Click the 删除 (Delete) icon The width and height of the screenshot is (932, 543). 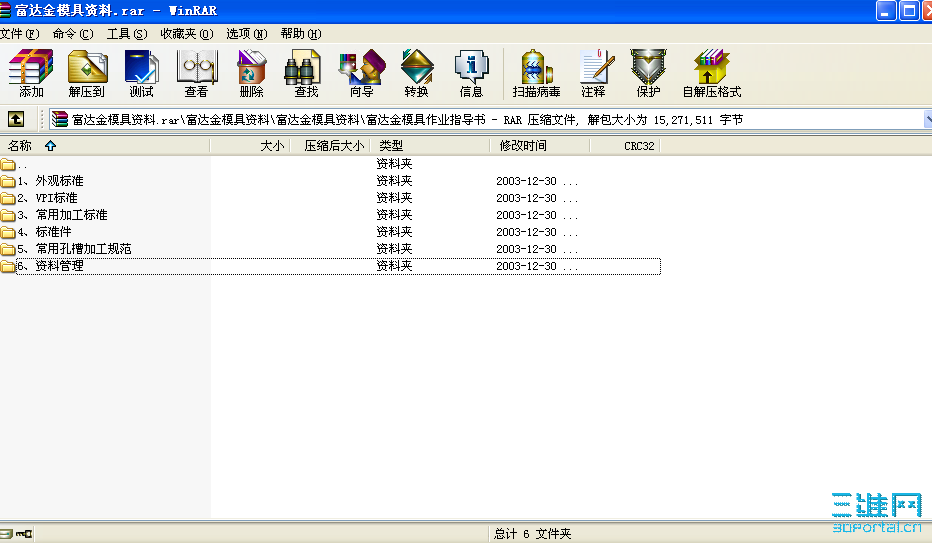tap(251, 72)
